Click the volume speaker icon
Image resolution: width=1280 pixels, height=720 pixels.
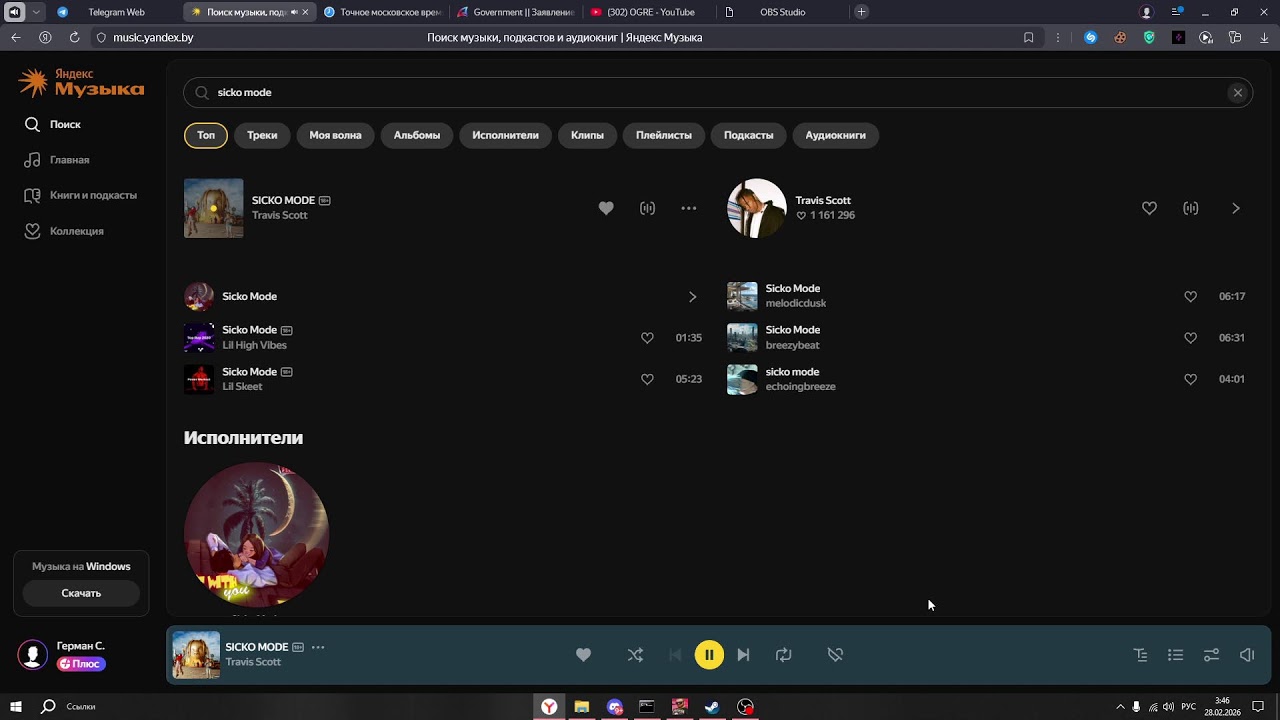pyautogui.click(x=1247, y=655)
